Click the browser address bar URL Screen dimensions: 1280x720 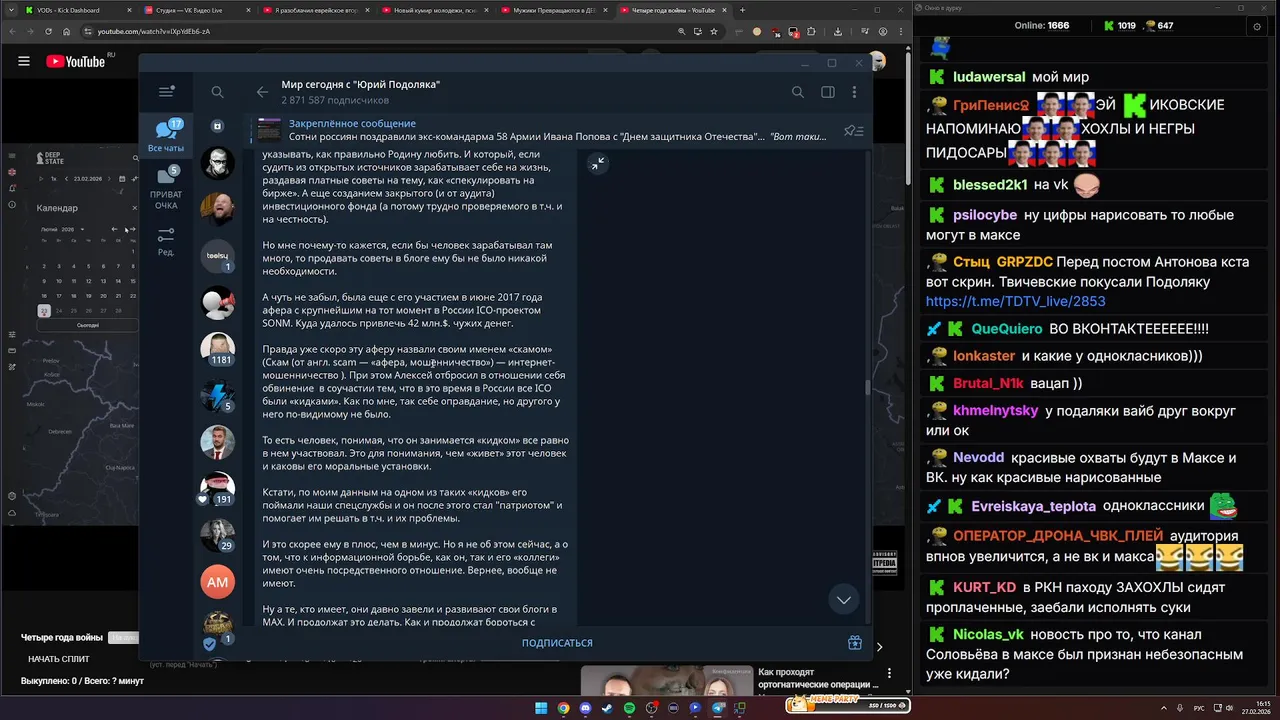tap(154, 31)
